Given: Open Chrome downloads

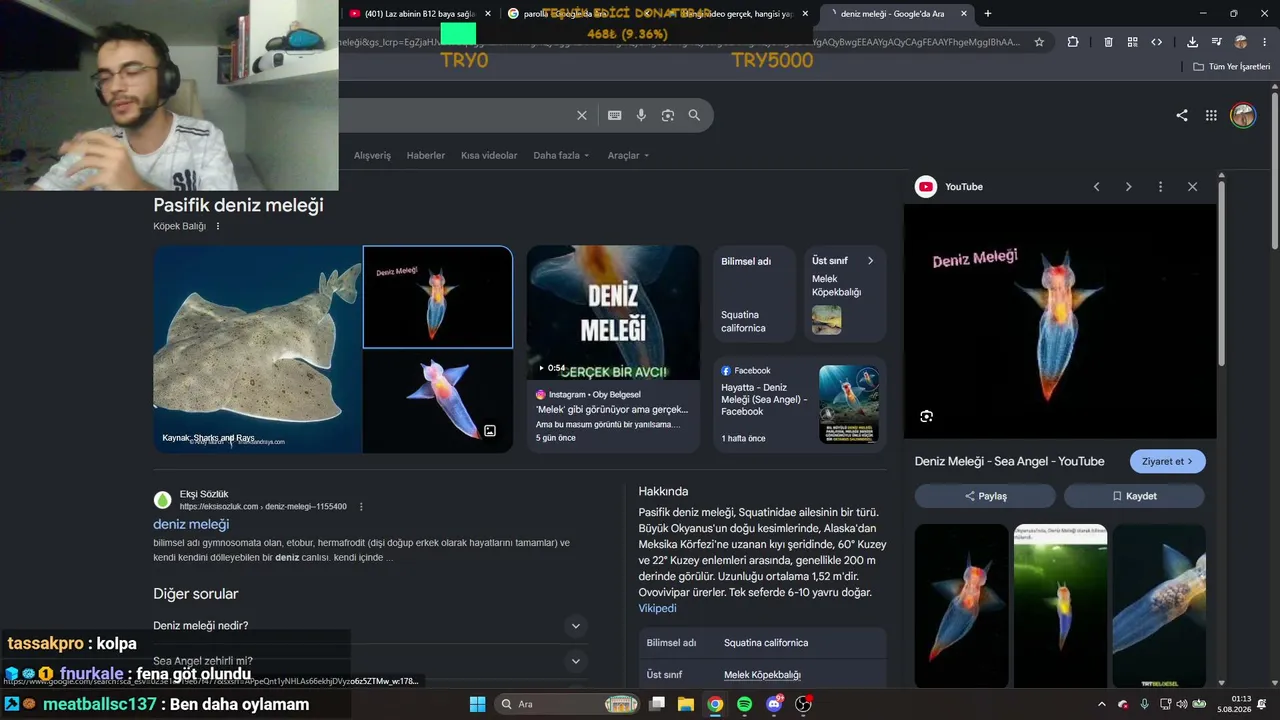Looking at the screenshot, I should tap(1192, 42).
